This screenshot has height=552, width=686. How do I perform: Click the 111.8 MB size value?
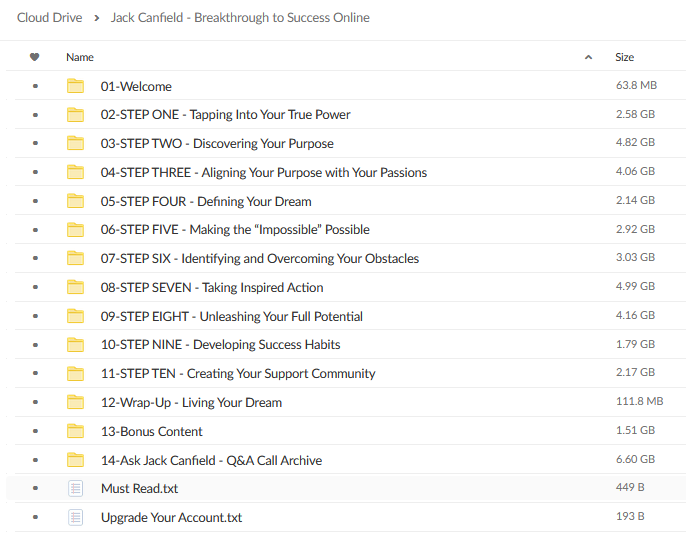(x=640, y=401)
